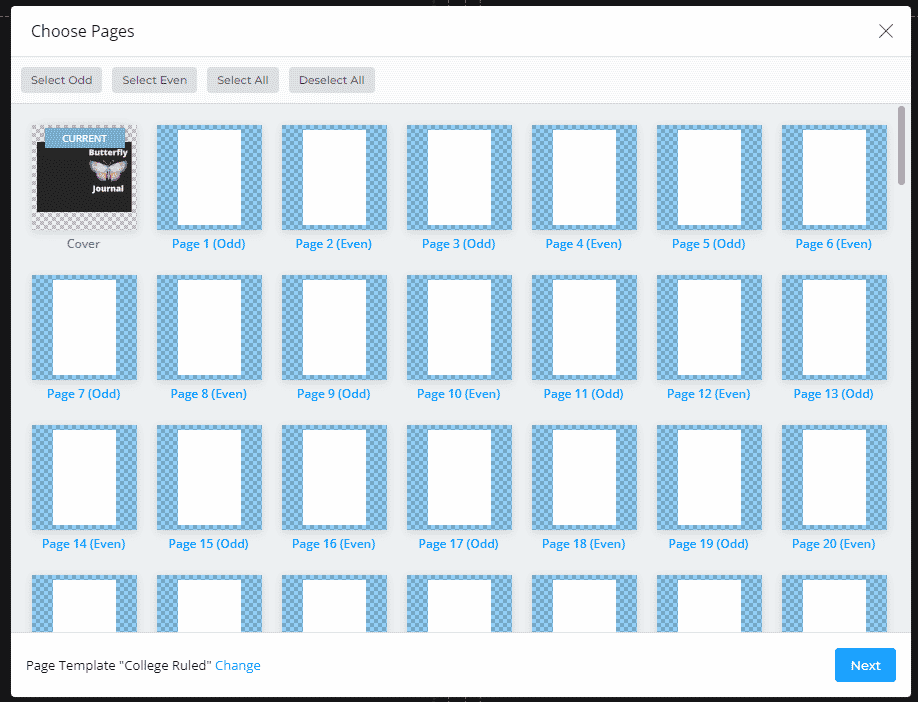Viewport: 918px width, 702px height.
Task: Select the Page 1 (Odd) thumbnail
Action: click(x=210, y=177)
